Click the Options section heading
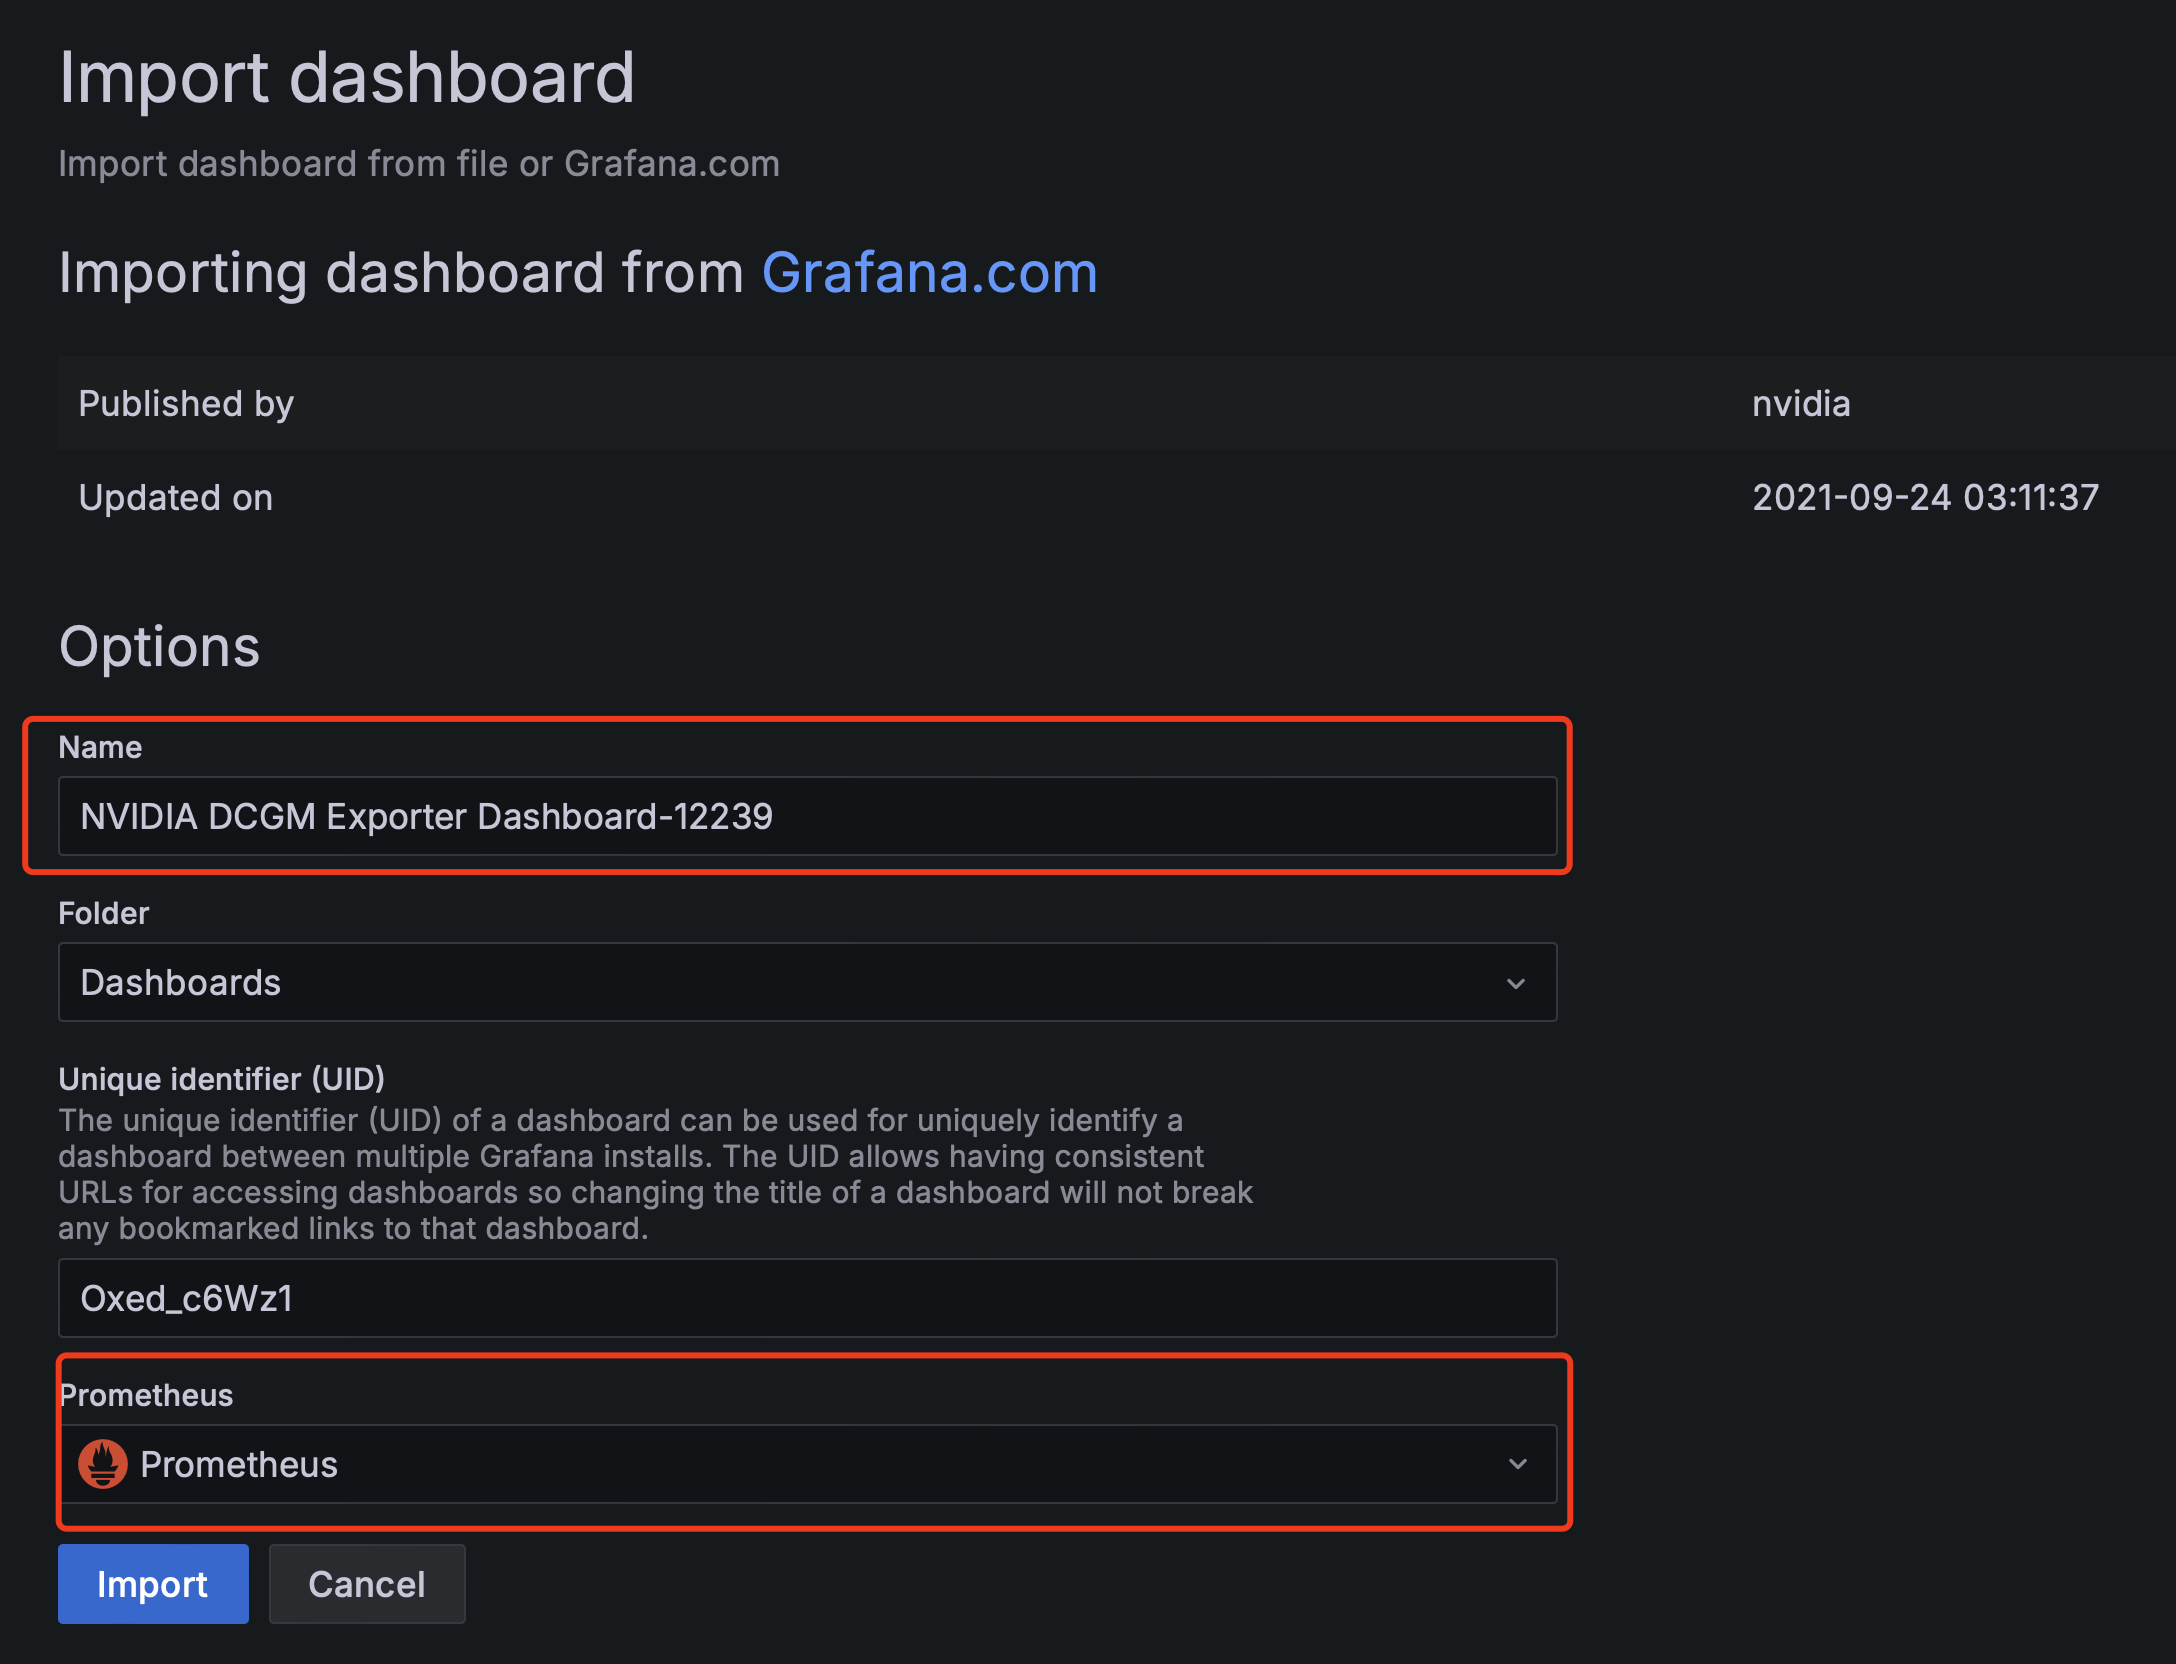The width and height of the screenshot is (2176, 1664). (x=160, y=646)
